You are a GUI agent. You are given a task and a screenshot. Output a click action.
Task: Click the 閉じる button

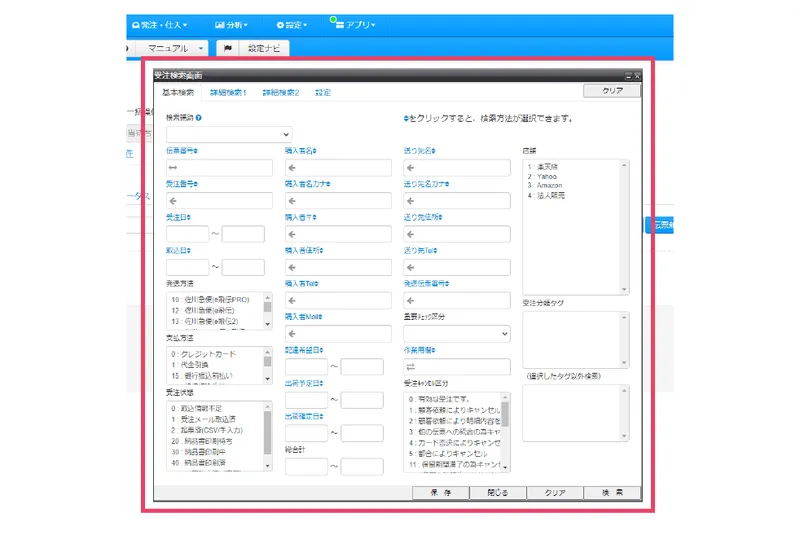click(497, 492)
